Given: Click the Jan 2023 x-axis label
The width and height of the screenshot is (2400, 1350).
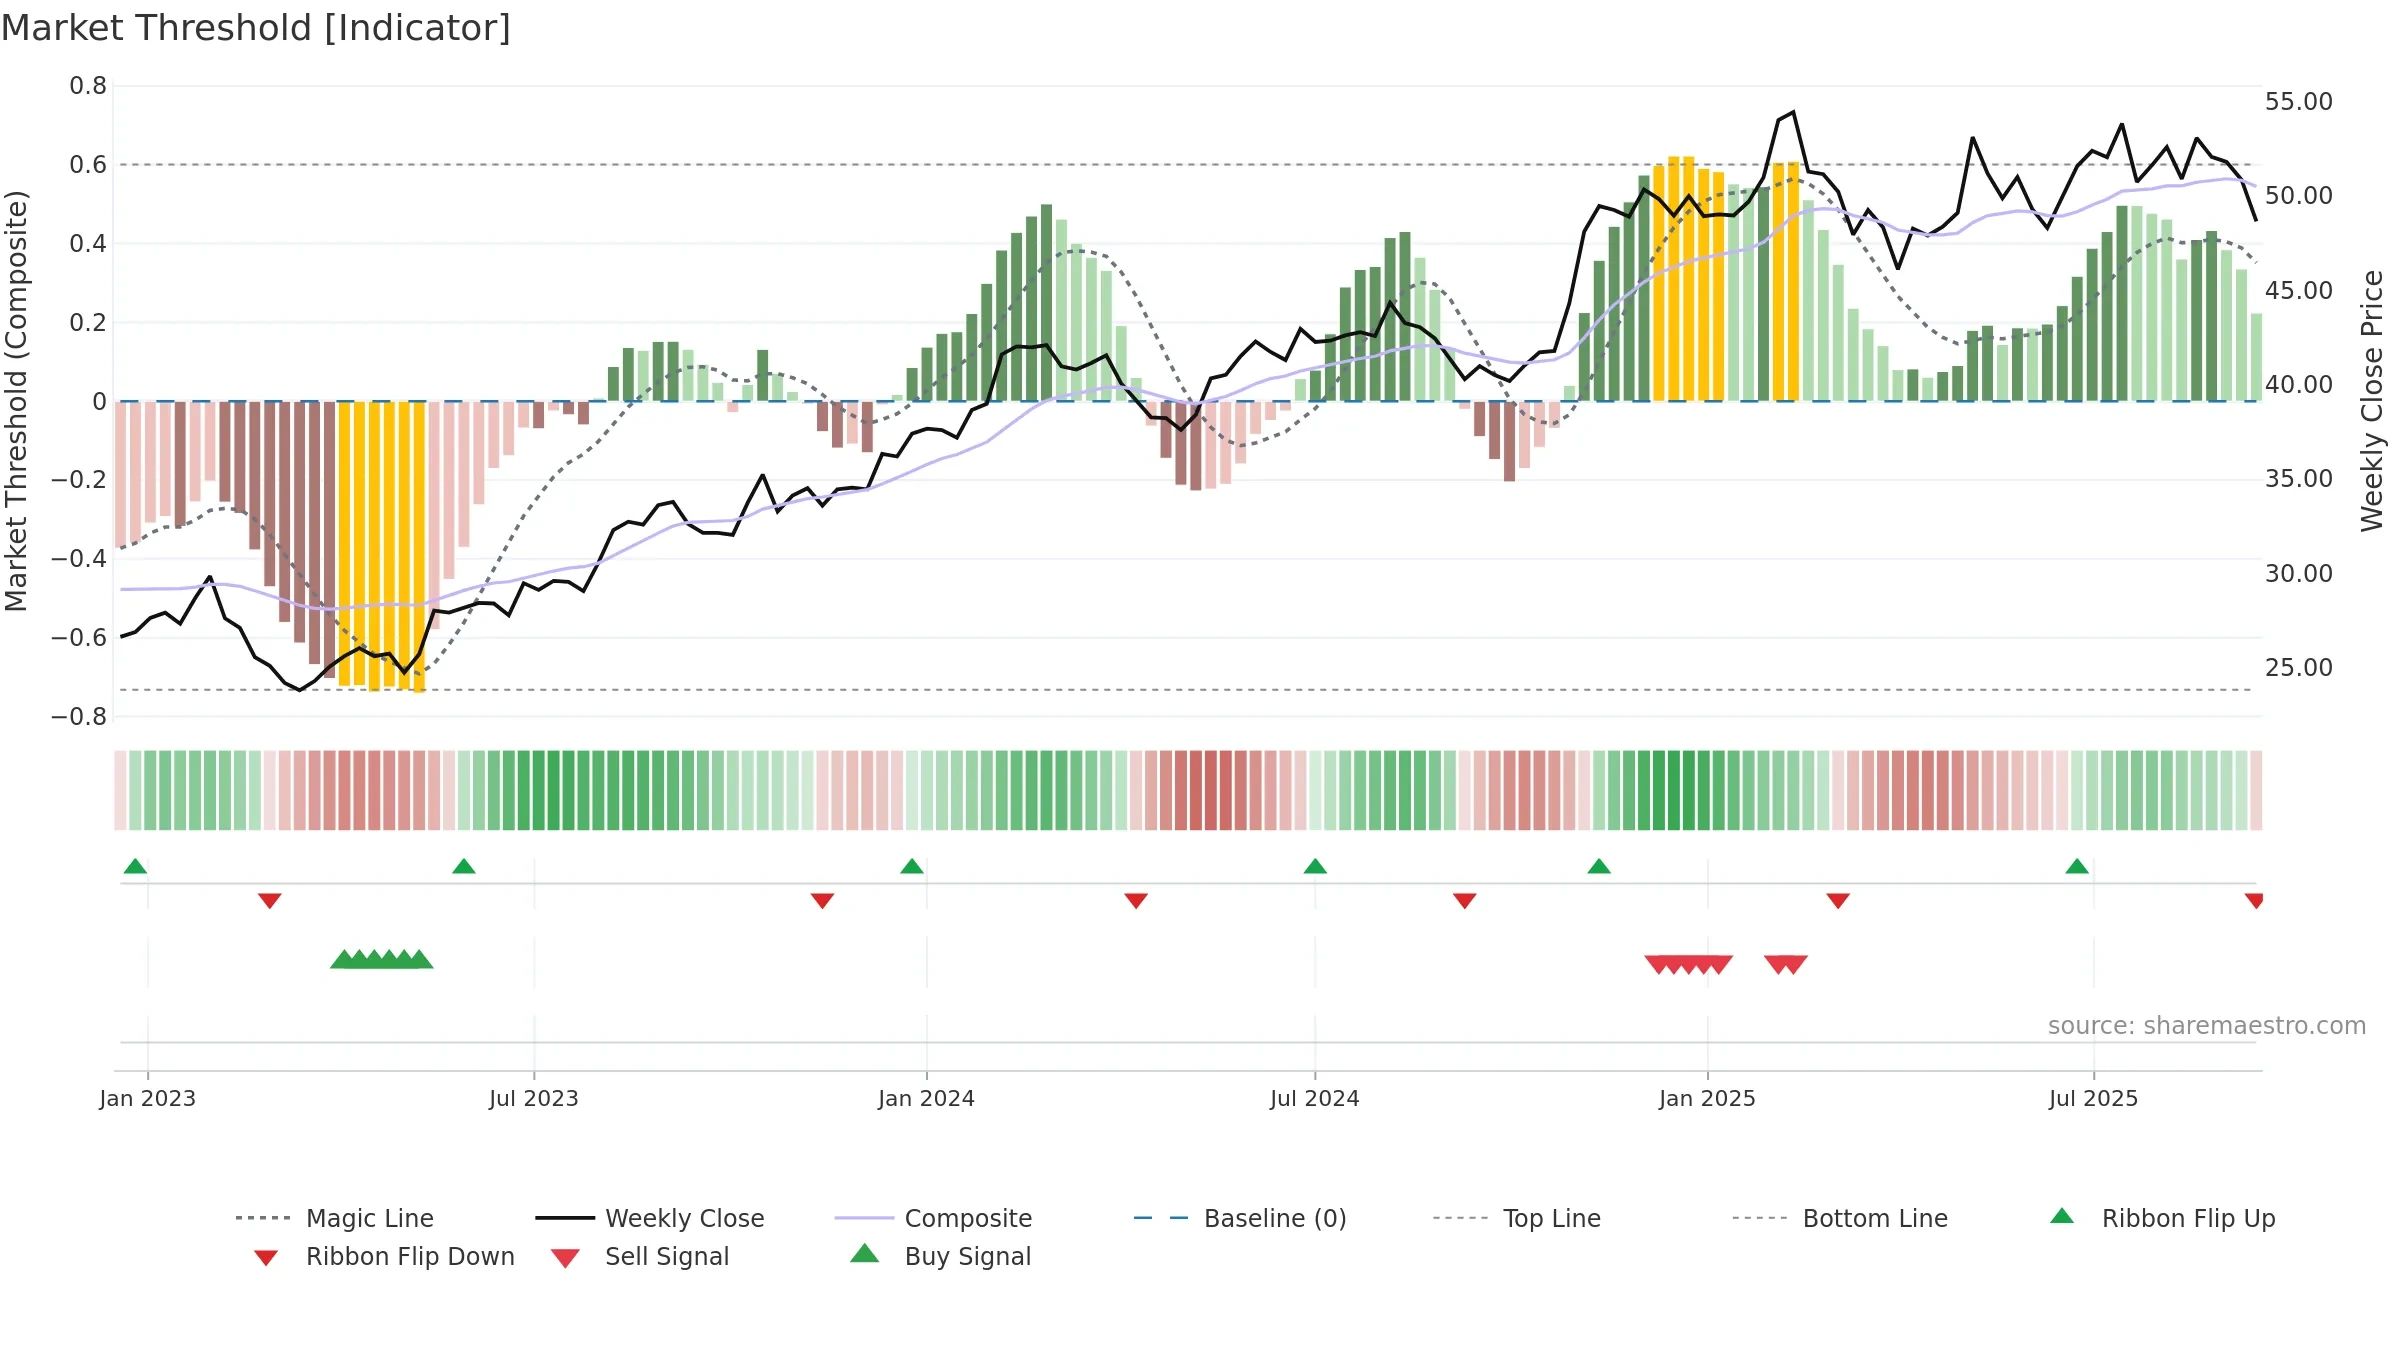Looking at the screenshot, I should pos(148,1099).
